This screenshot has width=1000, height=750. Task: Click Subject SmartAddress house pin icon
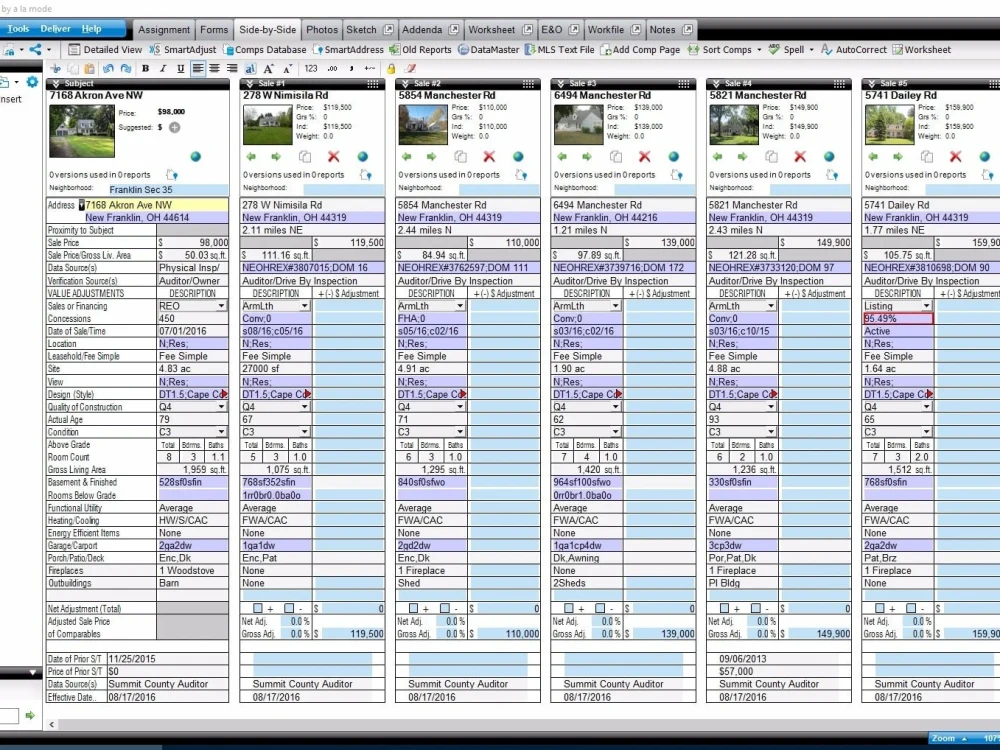click(x=172, y=174)
